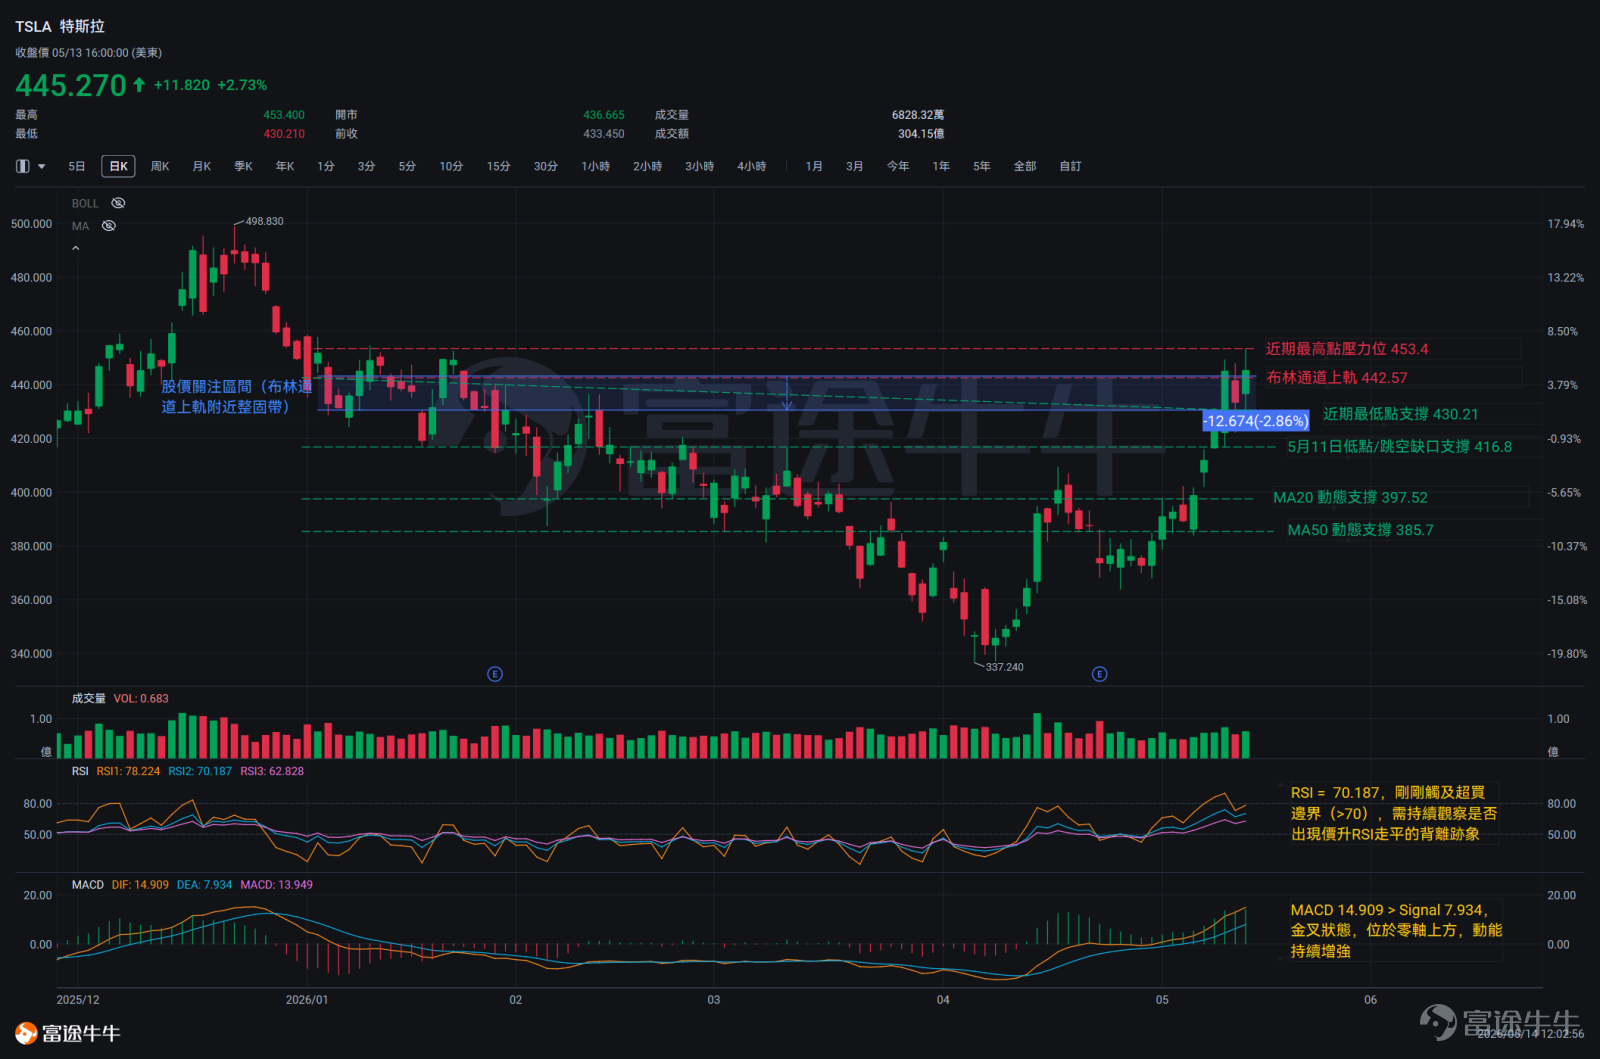Click the RSI2: 70.187 value
The width and height of the screenshot is (1600, 1059).
(200, 771)
